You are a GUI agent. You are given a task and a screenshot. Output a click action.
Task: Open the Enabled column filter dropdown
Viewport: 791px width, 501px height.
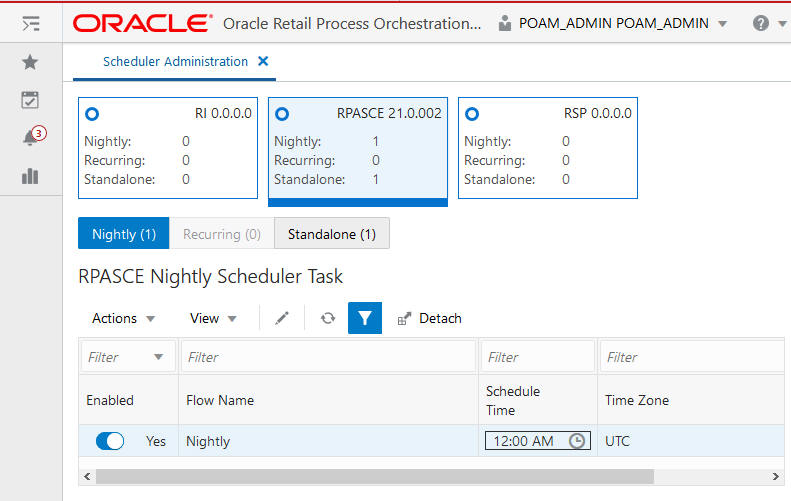pos(158,357)
